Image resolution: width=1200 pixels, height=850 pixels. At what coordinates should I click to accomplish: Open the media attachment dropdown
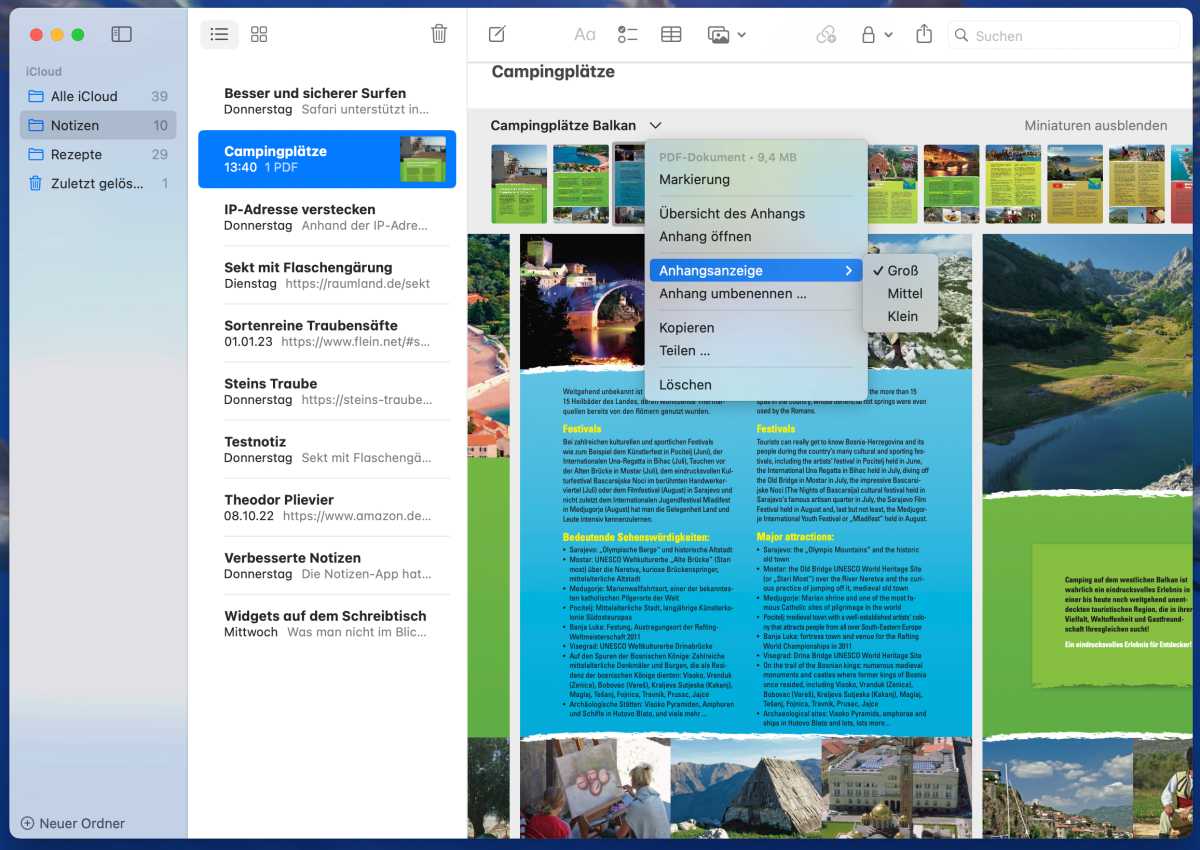[726, 35]
